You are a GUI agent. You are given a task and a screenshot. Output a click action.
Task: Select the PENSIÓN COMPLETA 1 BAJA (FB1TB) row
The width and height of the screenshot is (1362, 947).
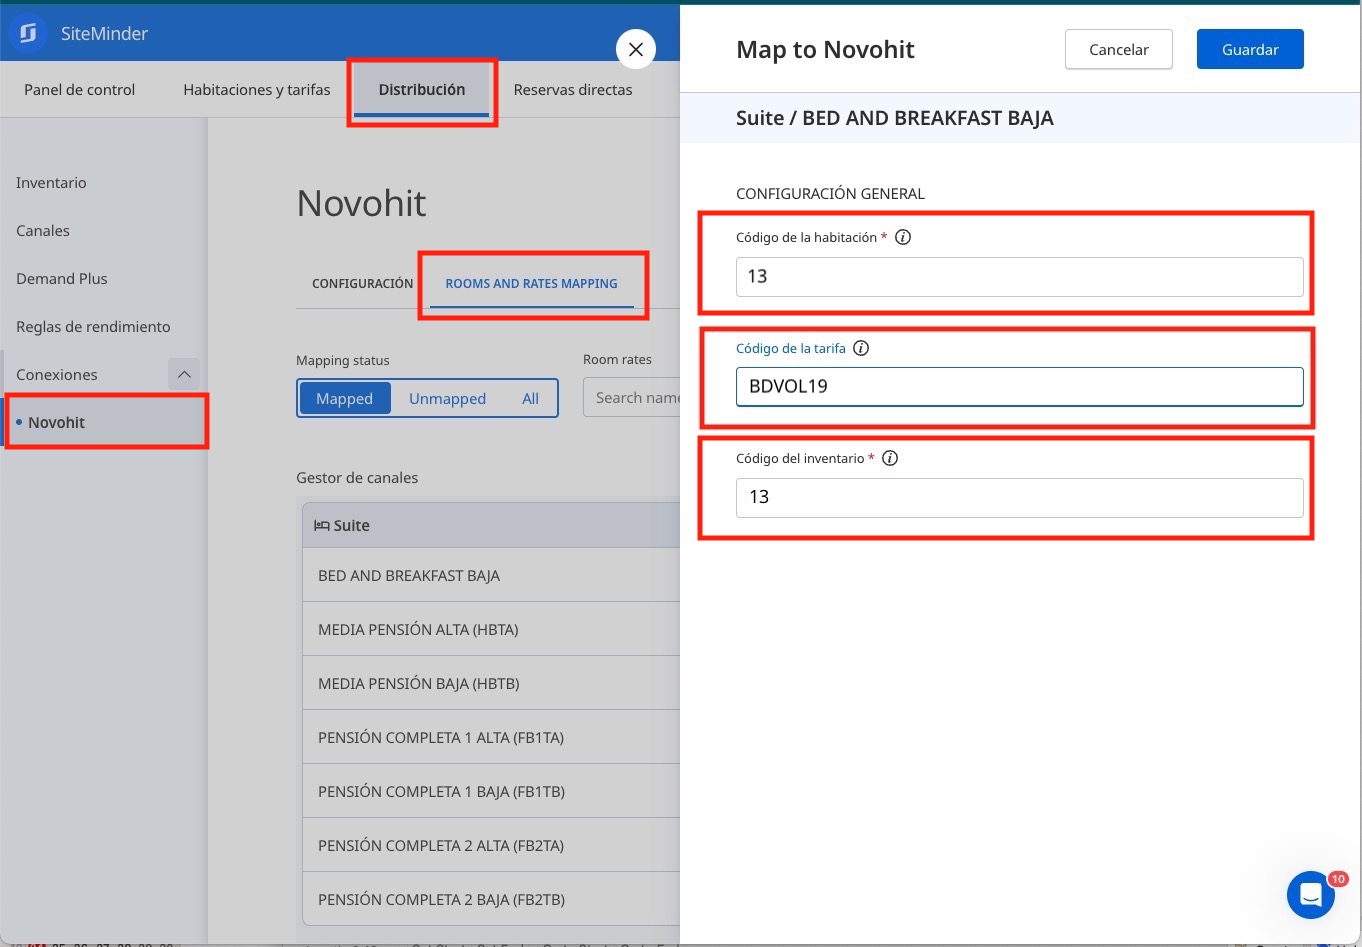[491, 791]
